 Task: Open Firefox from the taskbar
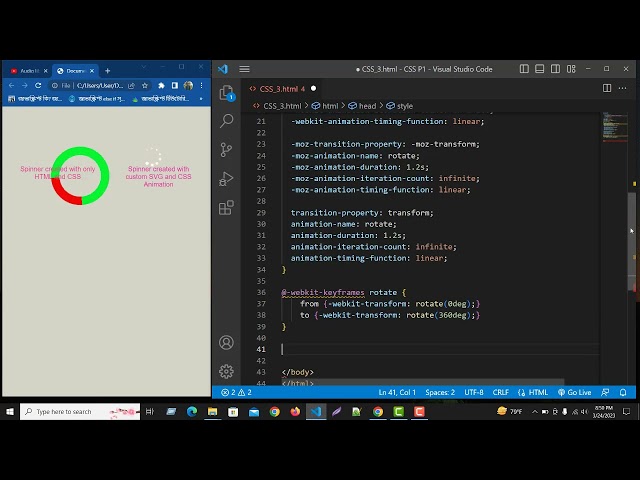(295, 411)
